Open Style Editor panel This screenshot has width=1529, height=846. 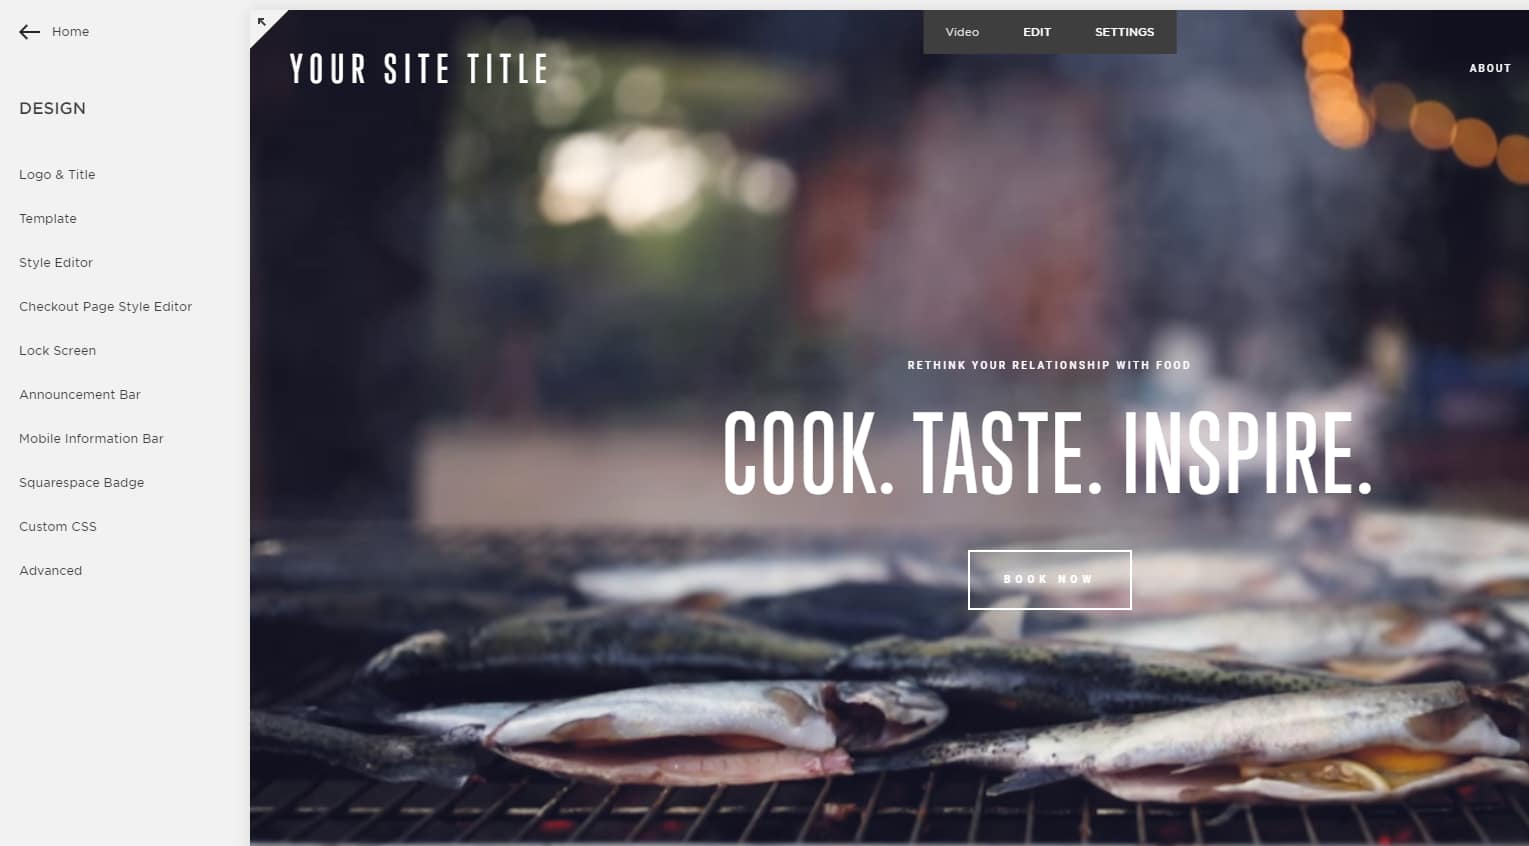tap(56, 262)
